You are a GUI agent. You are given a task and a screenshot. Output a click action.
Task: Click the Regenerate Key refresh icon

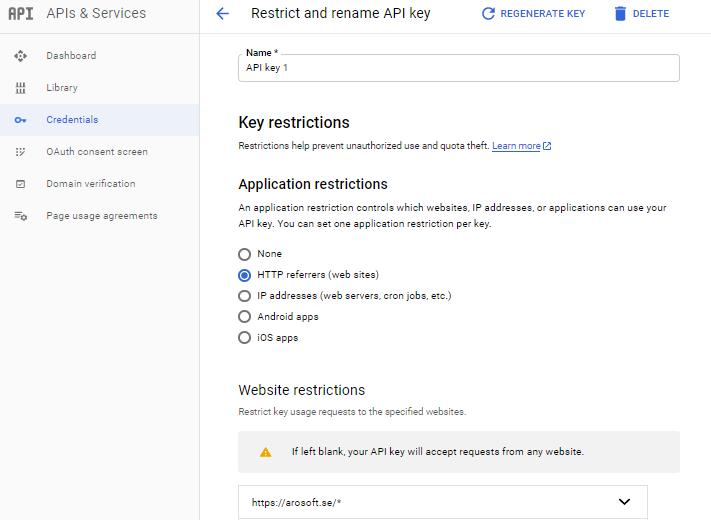pos(488,14)
